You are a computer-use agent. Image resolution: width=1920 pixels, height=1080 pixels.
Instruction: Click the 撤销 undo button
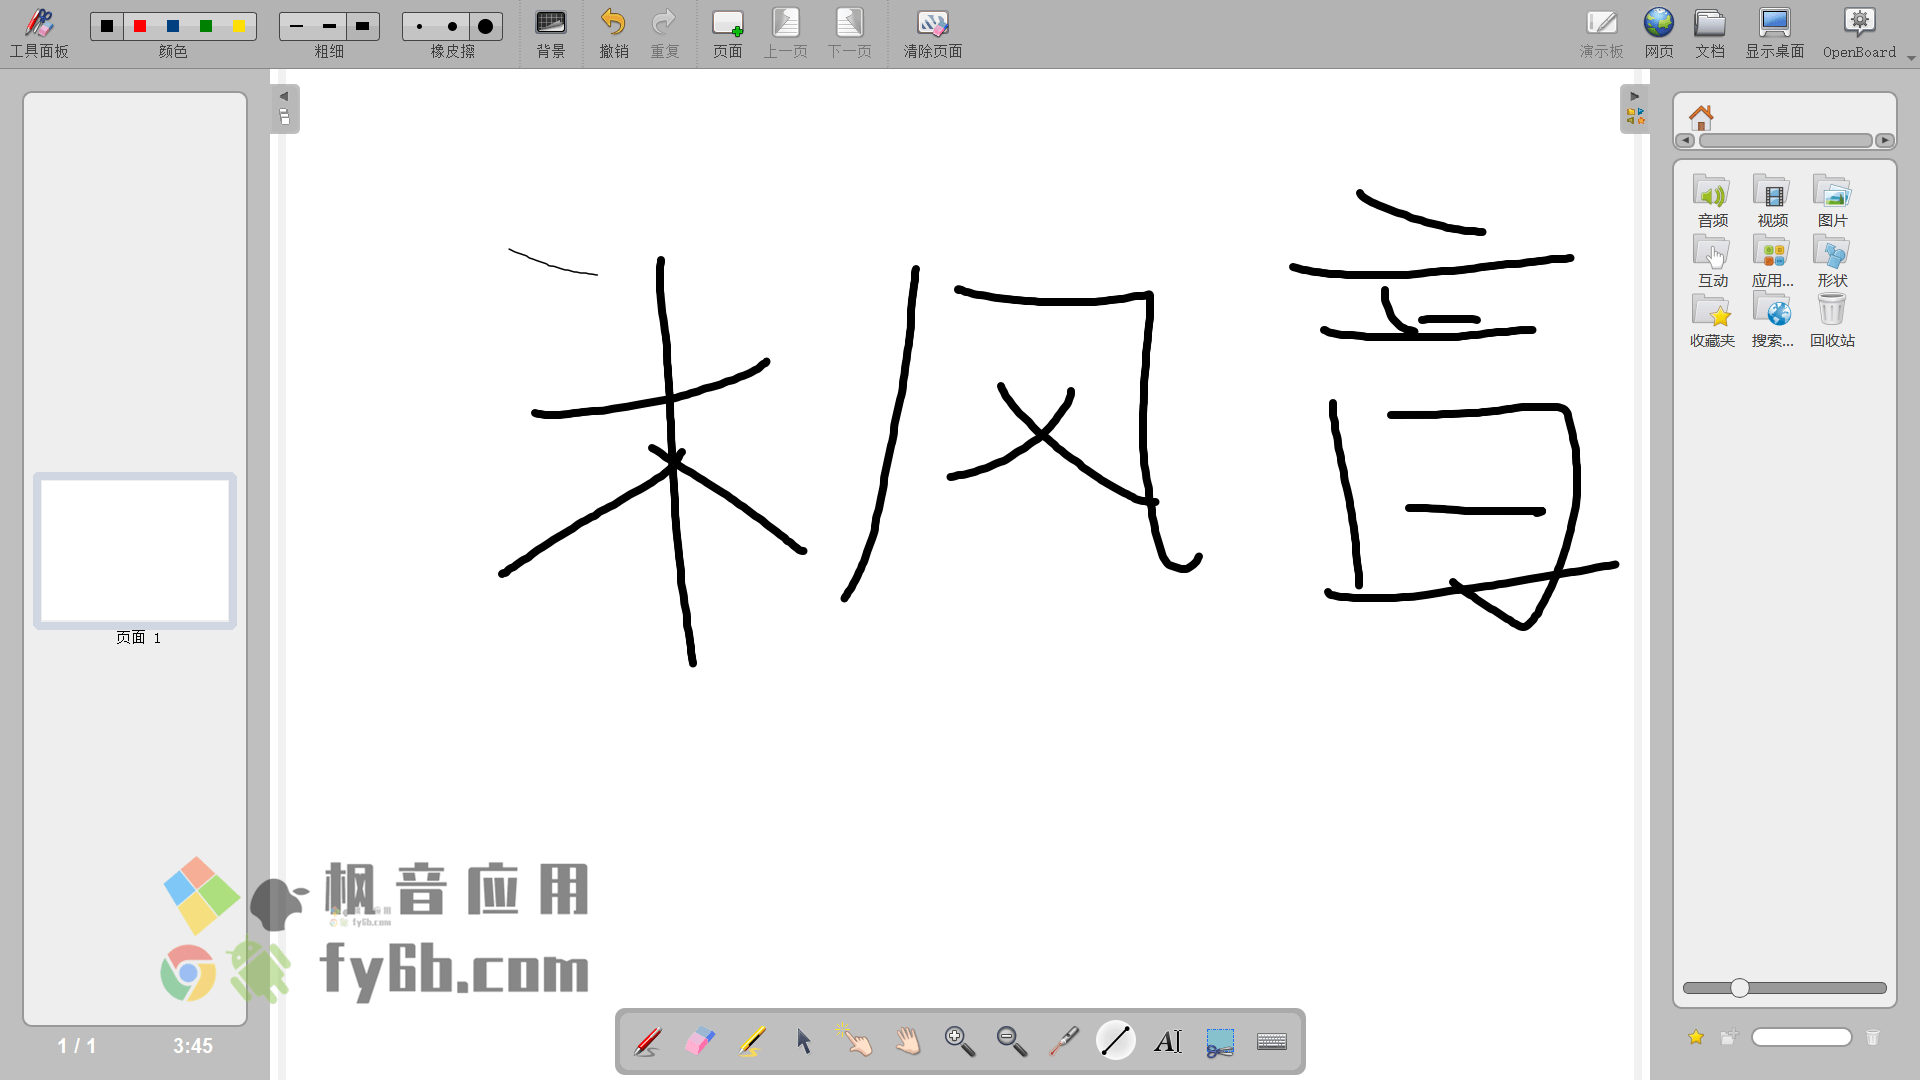[614, 34]
